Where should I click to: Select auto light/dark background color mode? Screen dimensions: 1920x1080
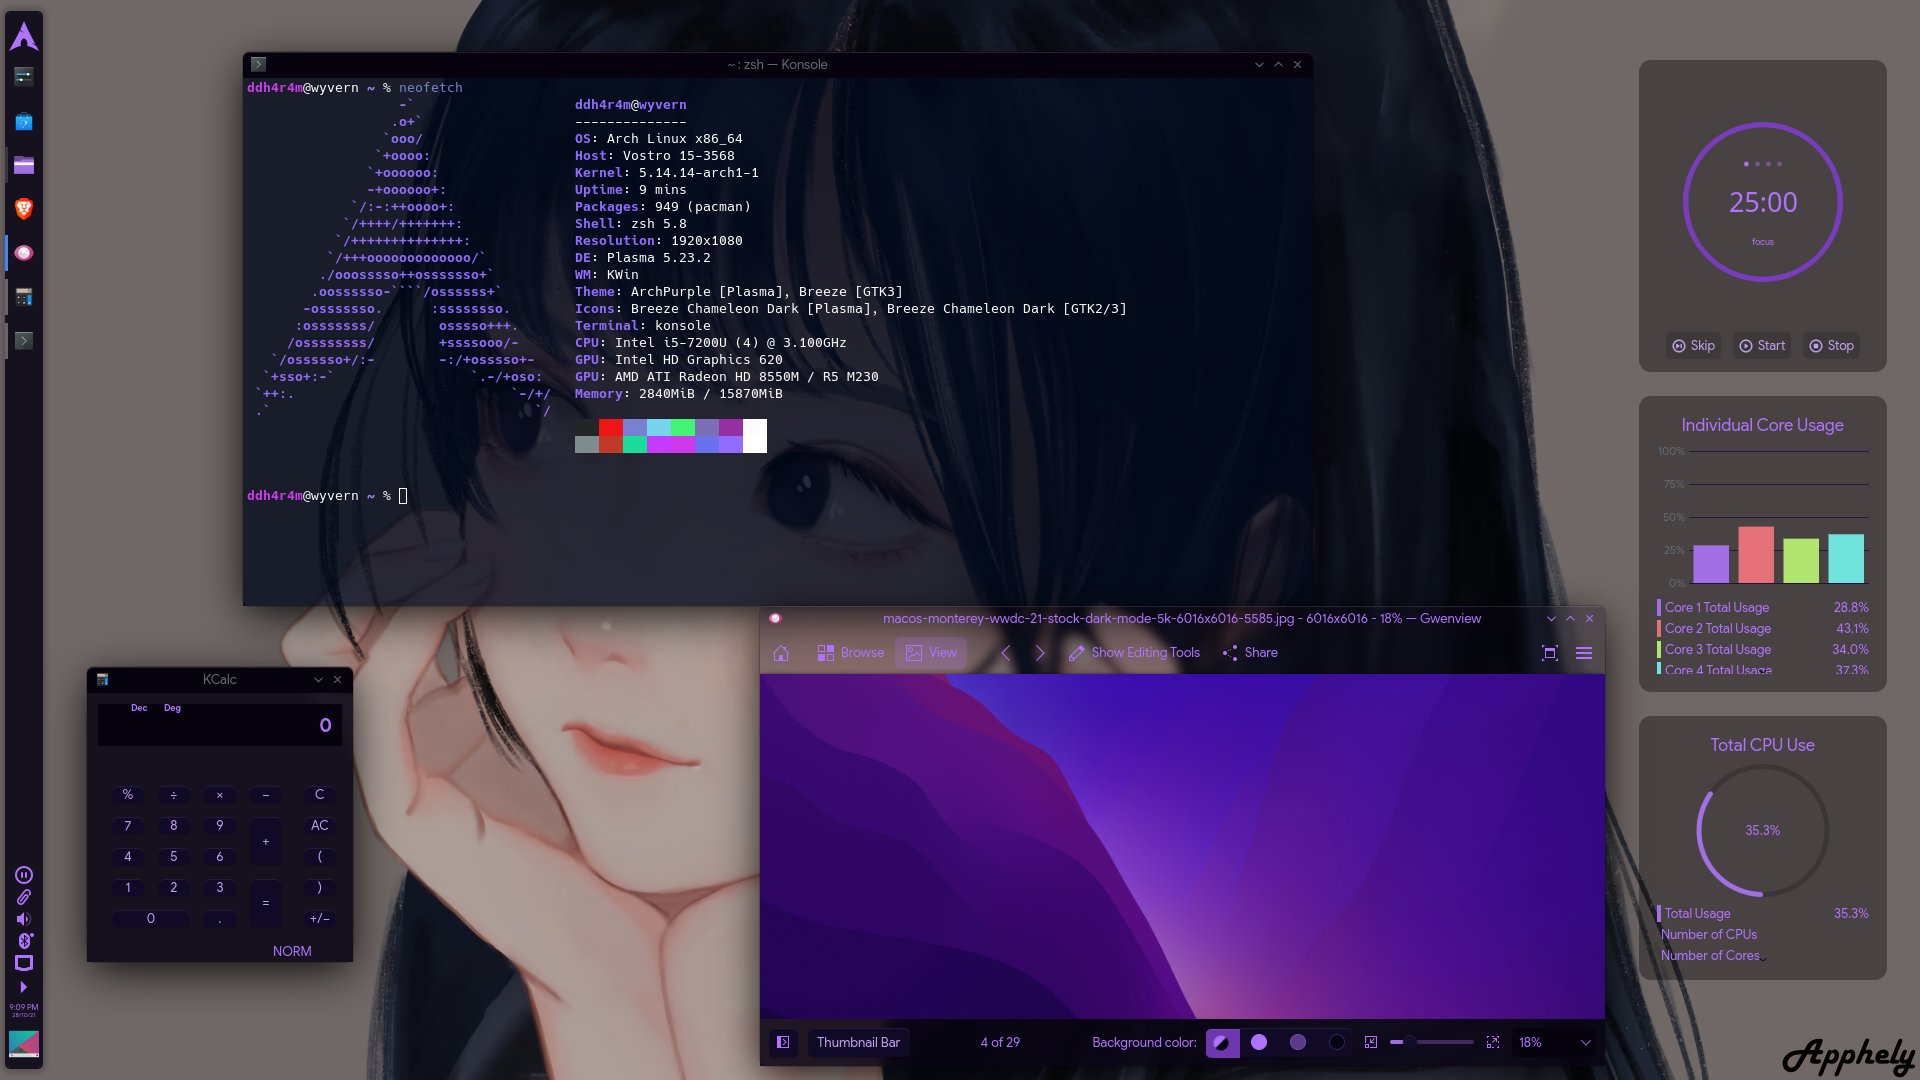(x=1221, y=1042)
